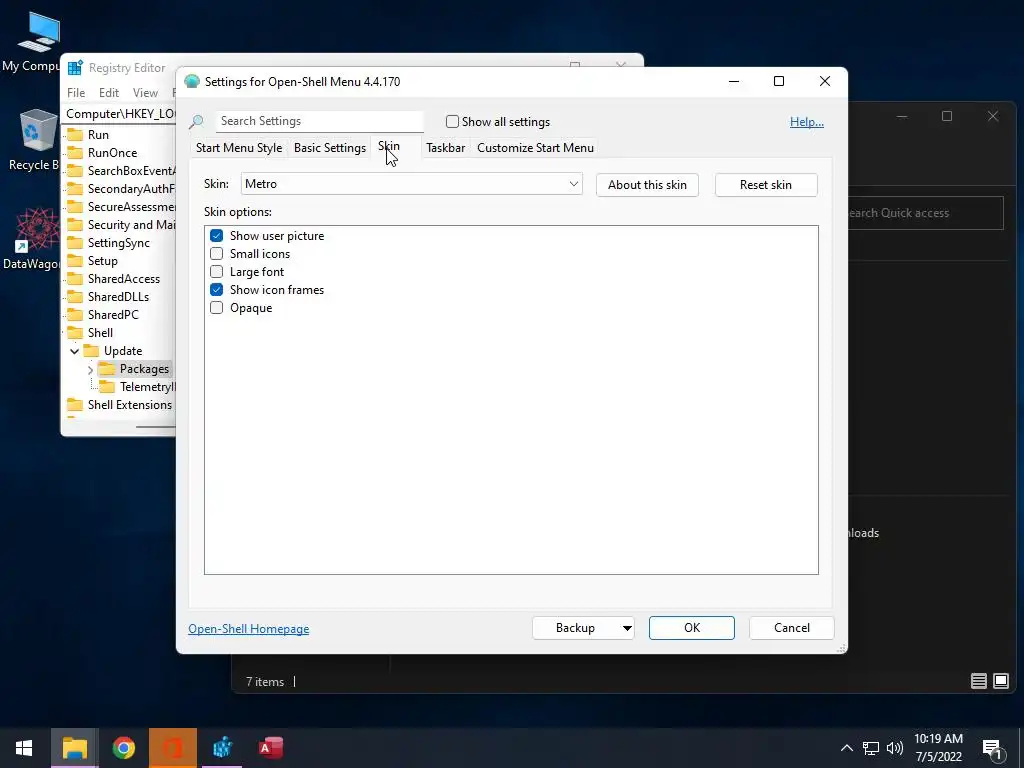Image resolution: width=1024 pixels, height=768 pixels.
Task: Click Cancel in settings dialog
Action: click(x=792, y=628)
